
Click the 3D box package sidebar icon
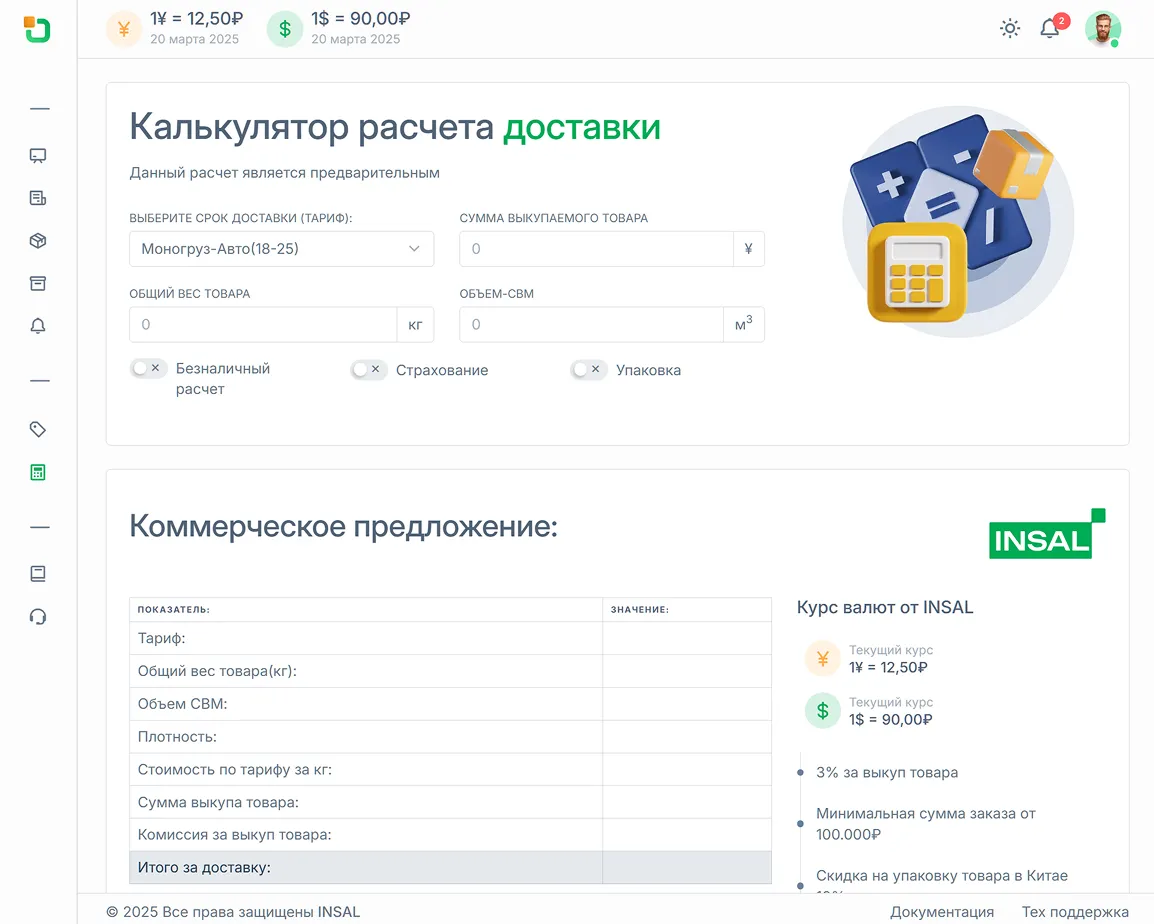tap(38, 241)
